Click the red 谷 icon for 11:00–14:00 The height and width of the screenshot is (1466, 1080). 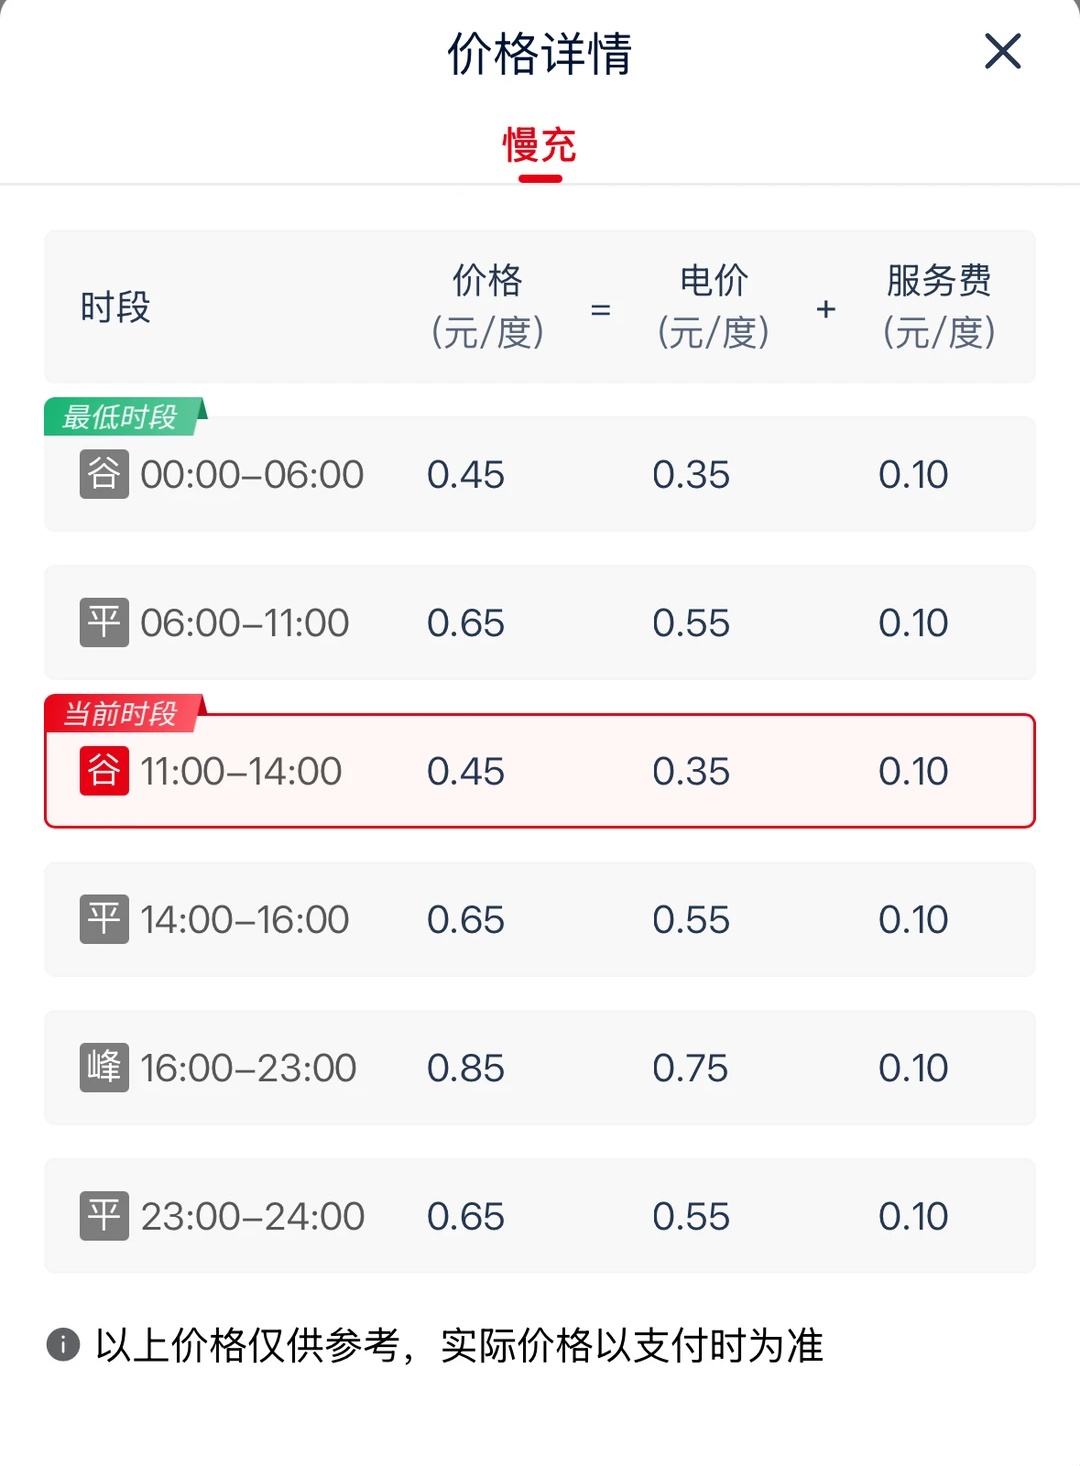click(104, 771)
